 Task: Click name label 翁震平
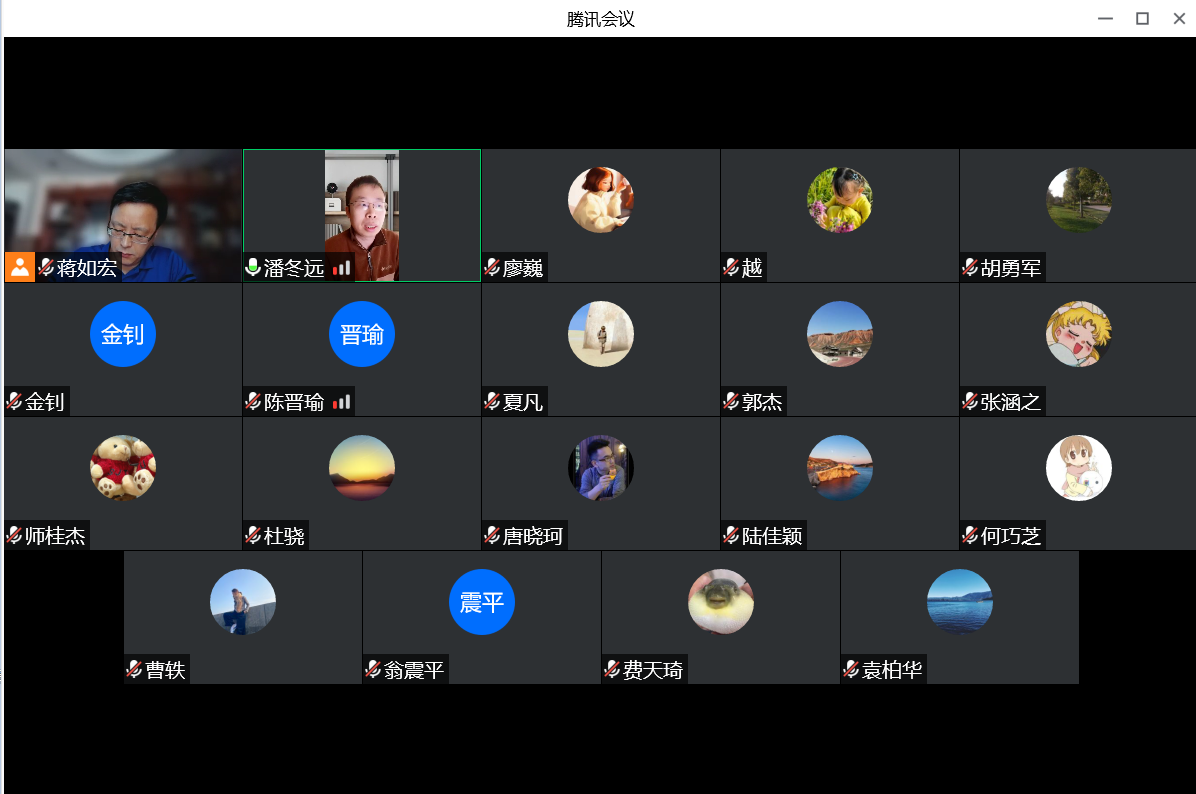pyautogui.click(x=413, y=670)
